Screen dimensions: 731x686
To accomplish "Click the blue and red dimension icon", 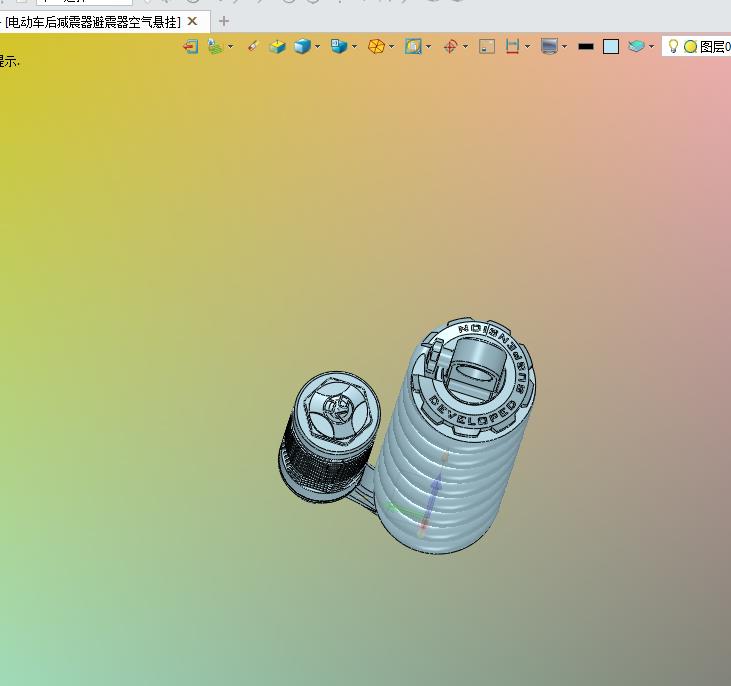I will (x=512, y=47).
